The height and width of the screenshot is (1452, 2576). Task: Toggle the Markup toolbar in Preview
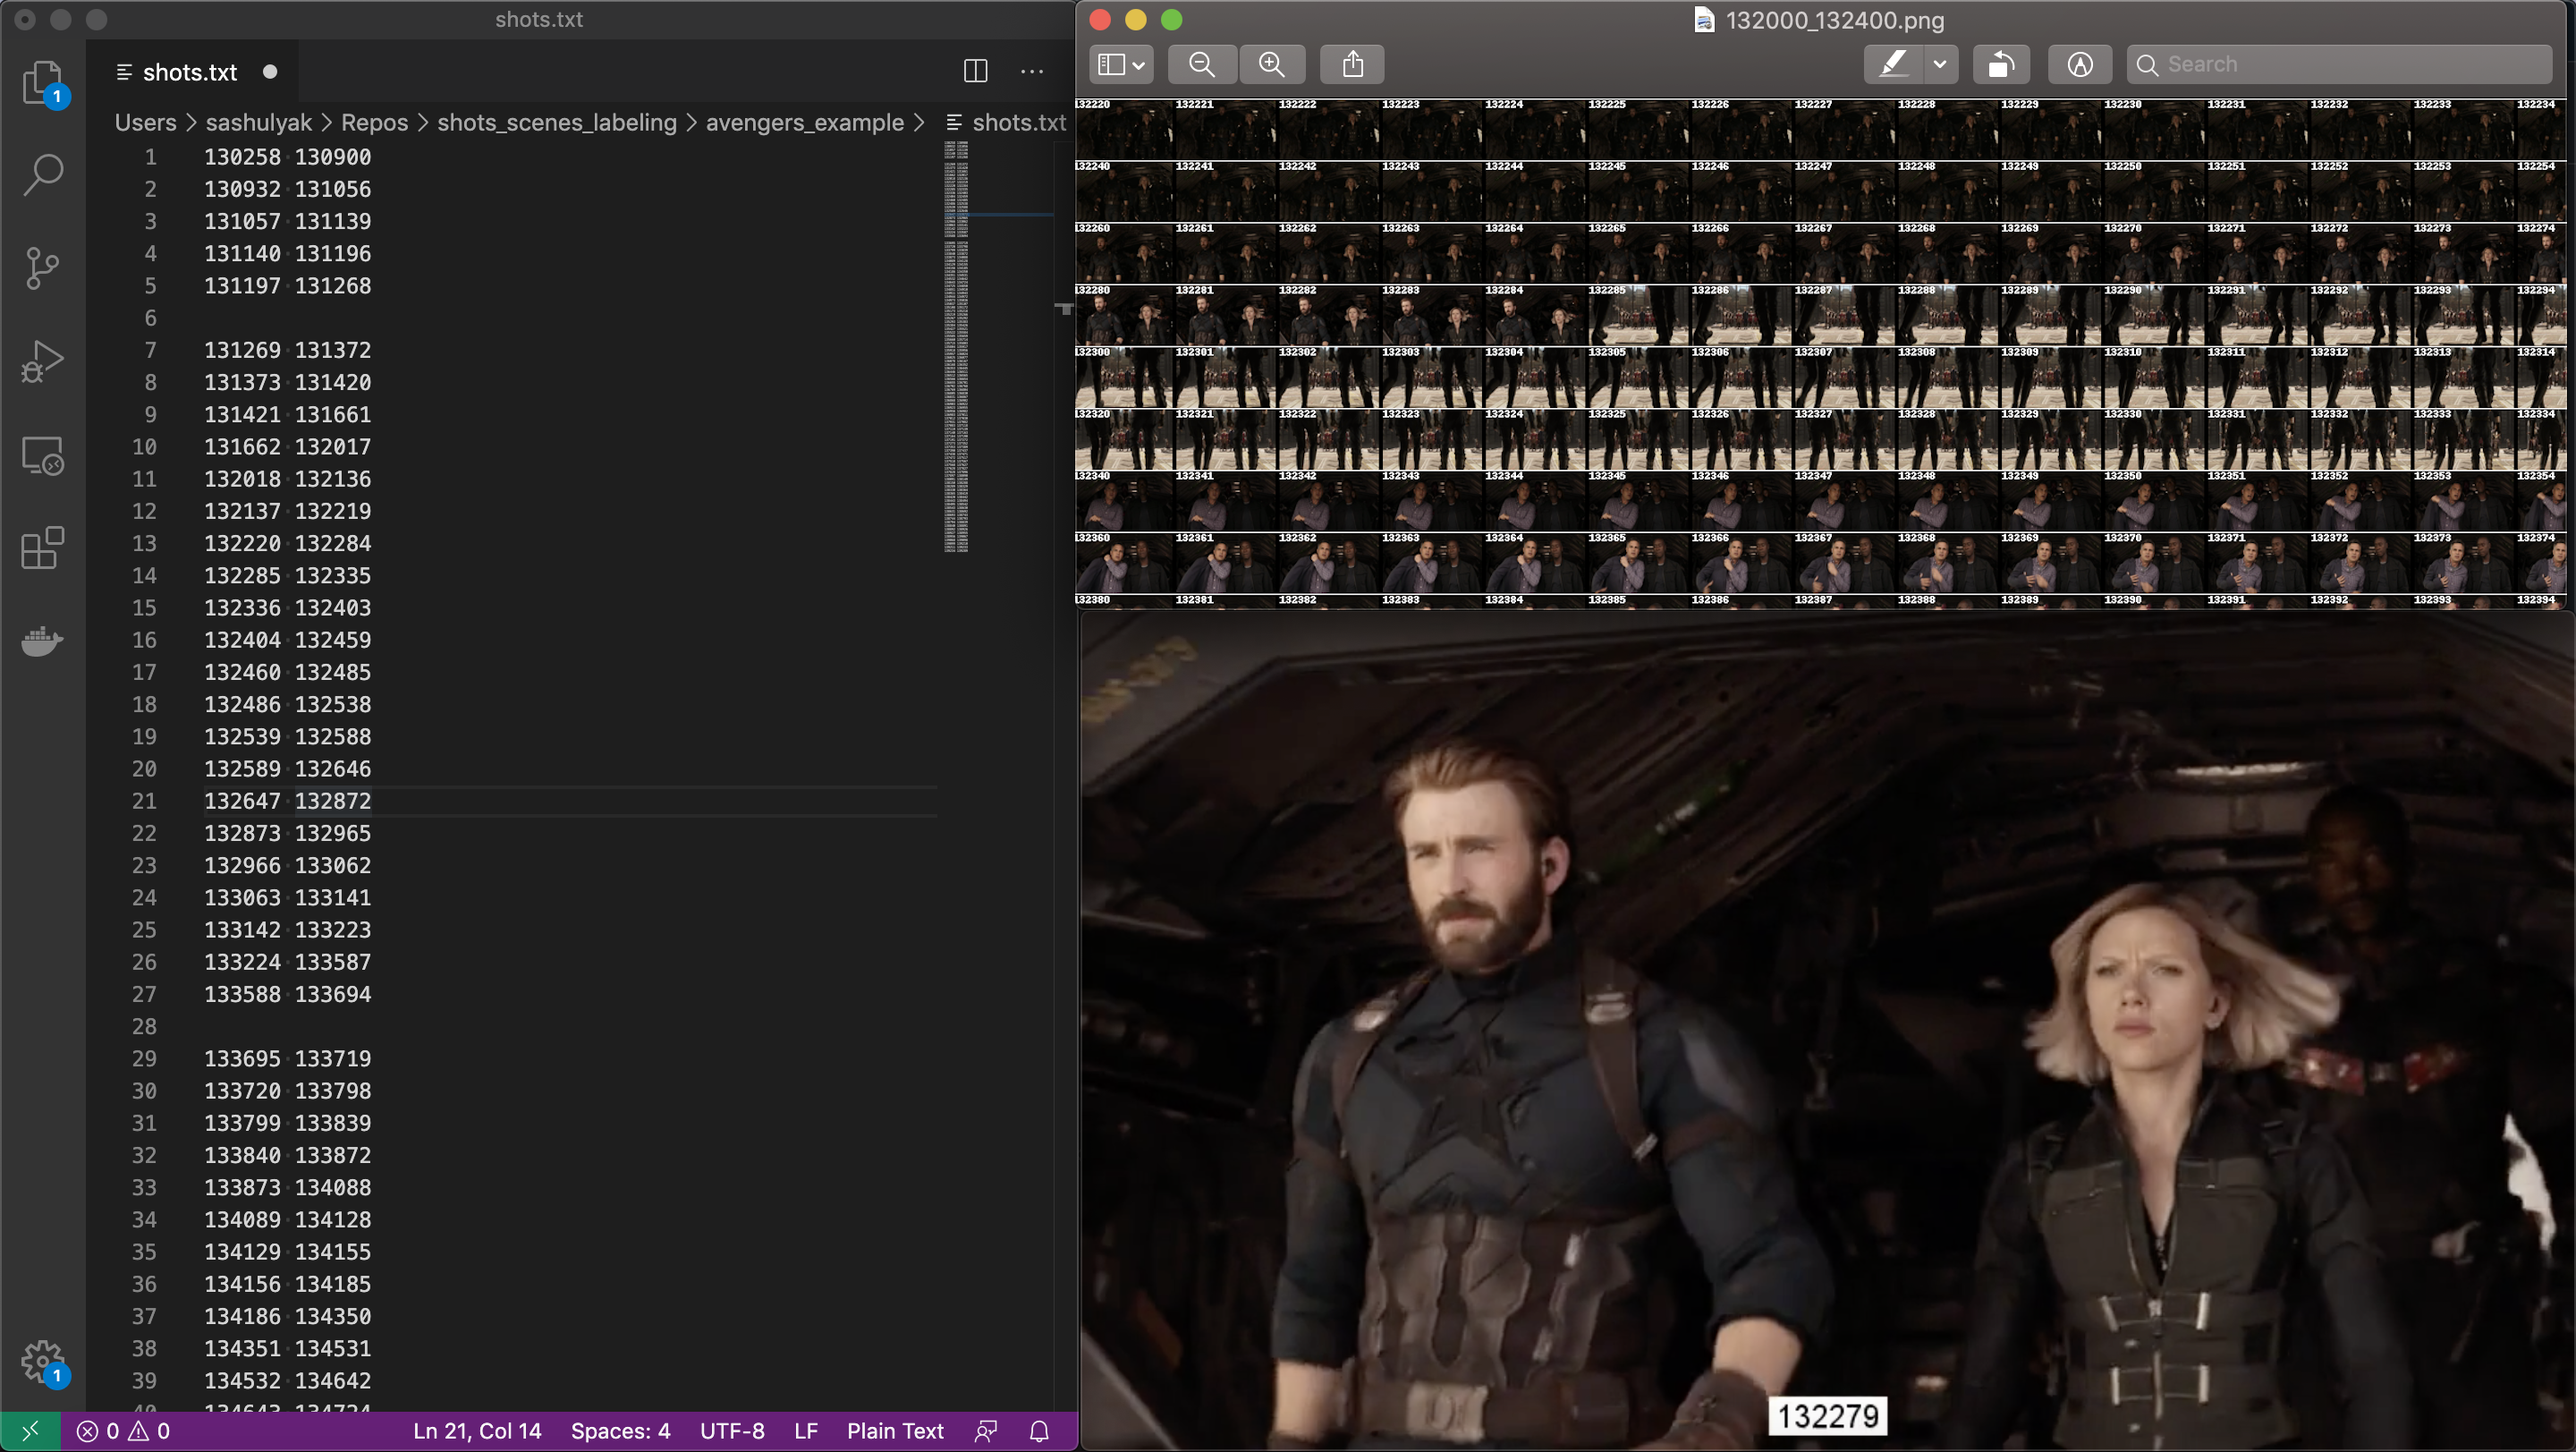(2079, 64)
